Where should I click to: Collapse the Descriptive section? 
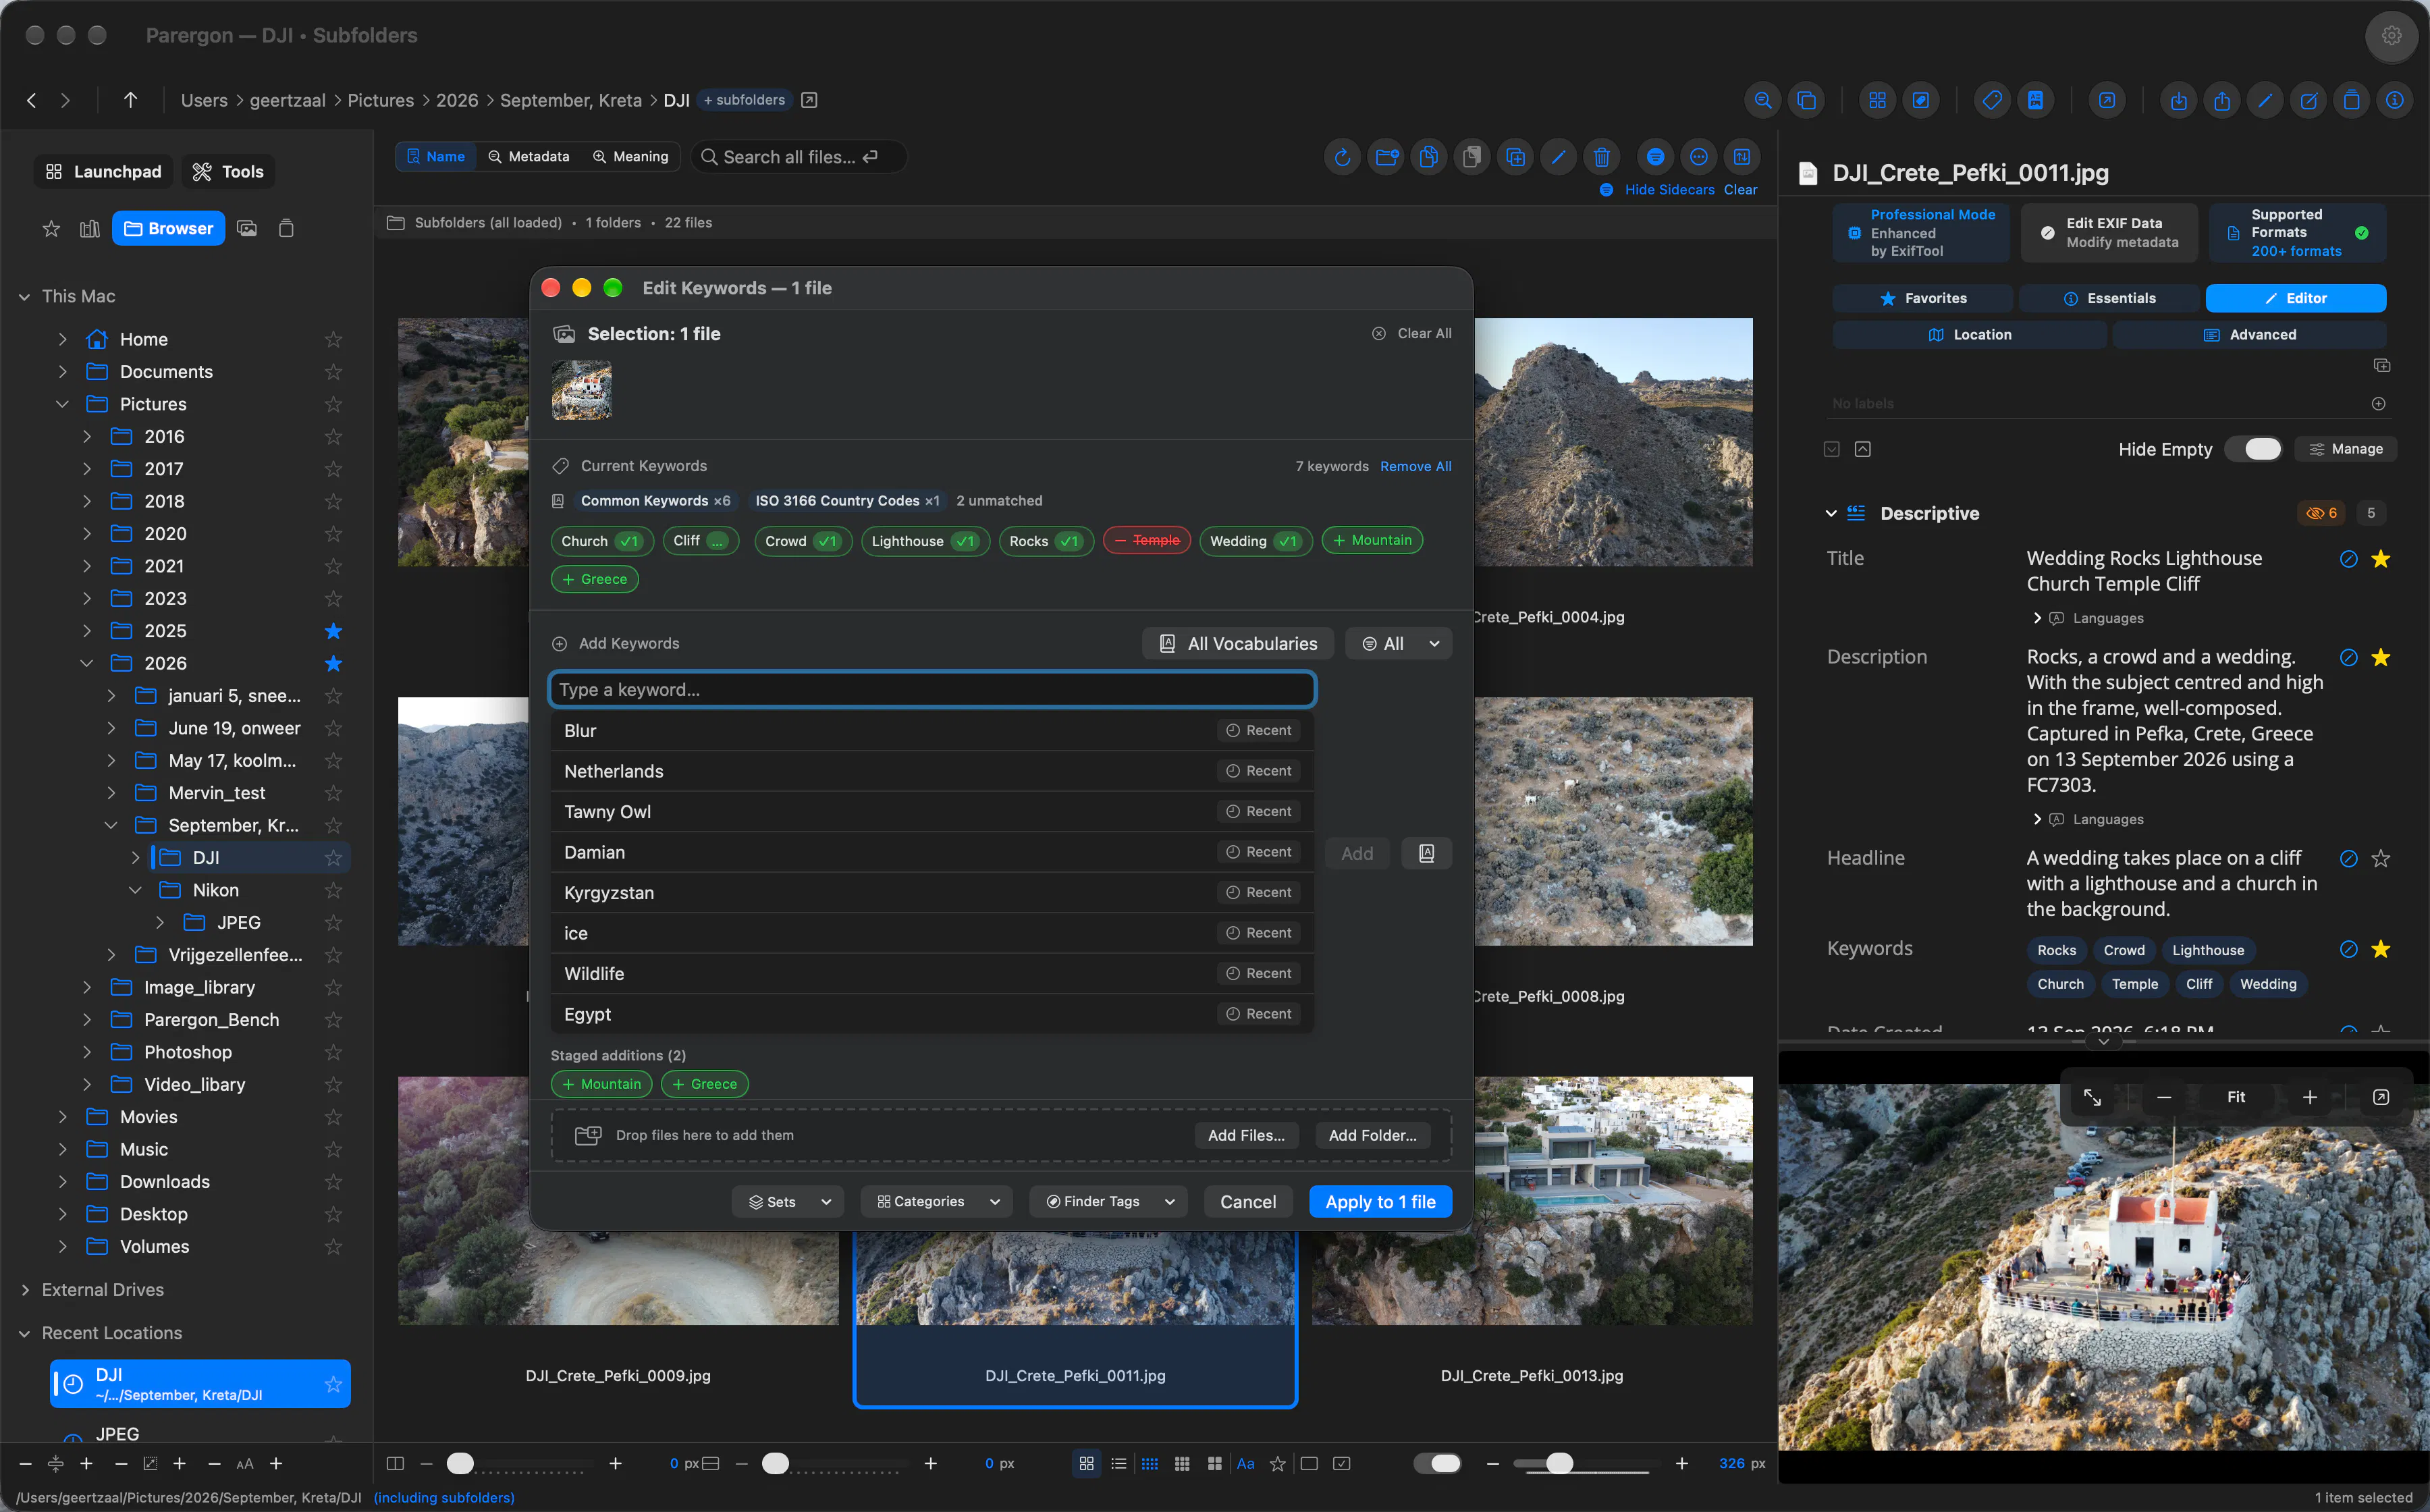pos(1830,514)
